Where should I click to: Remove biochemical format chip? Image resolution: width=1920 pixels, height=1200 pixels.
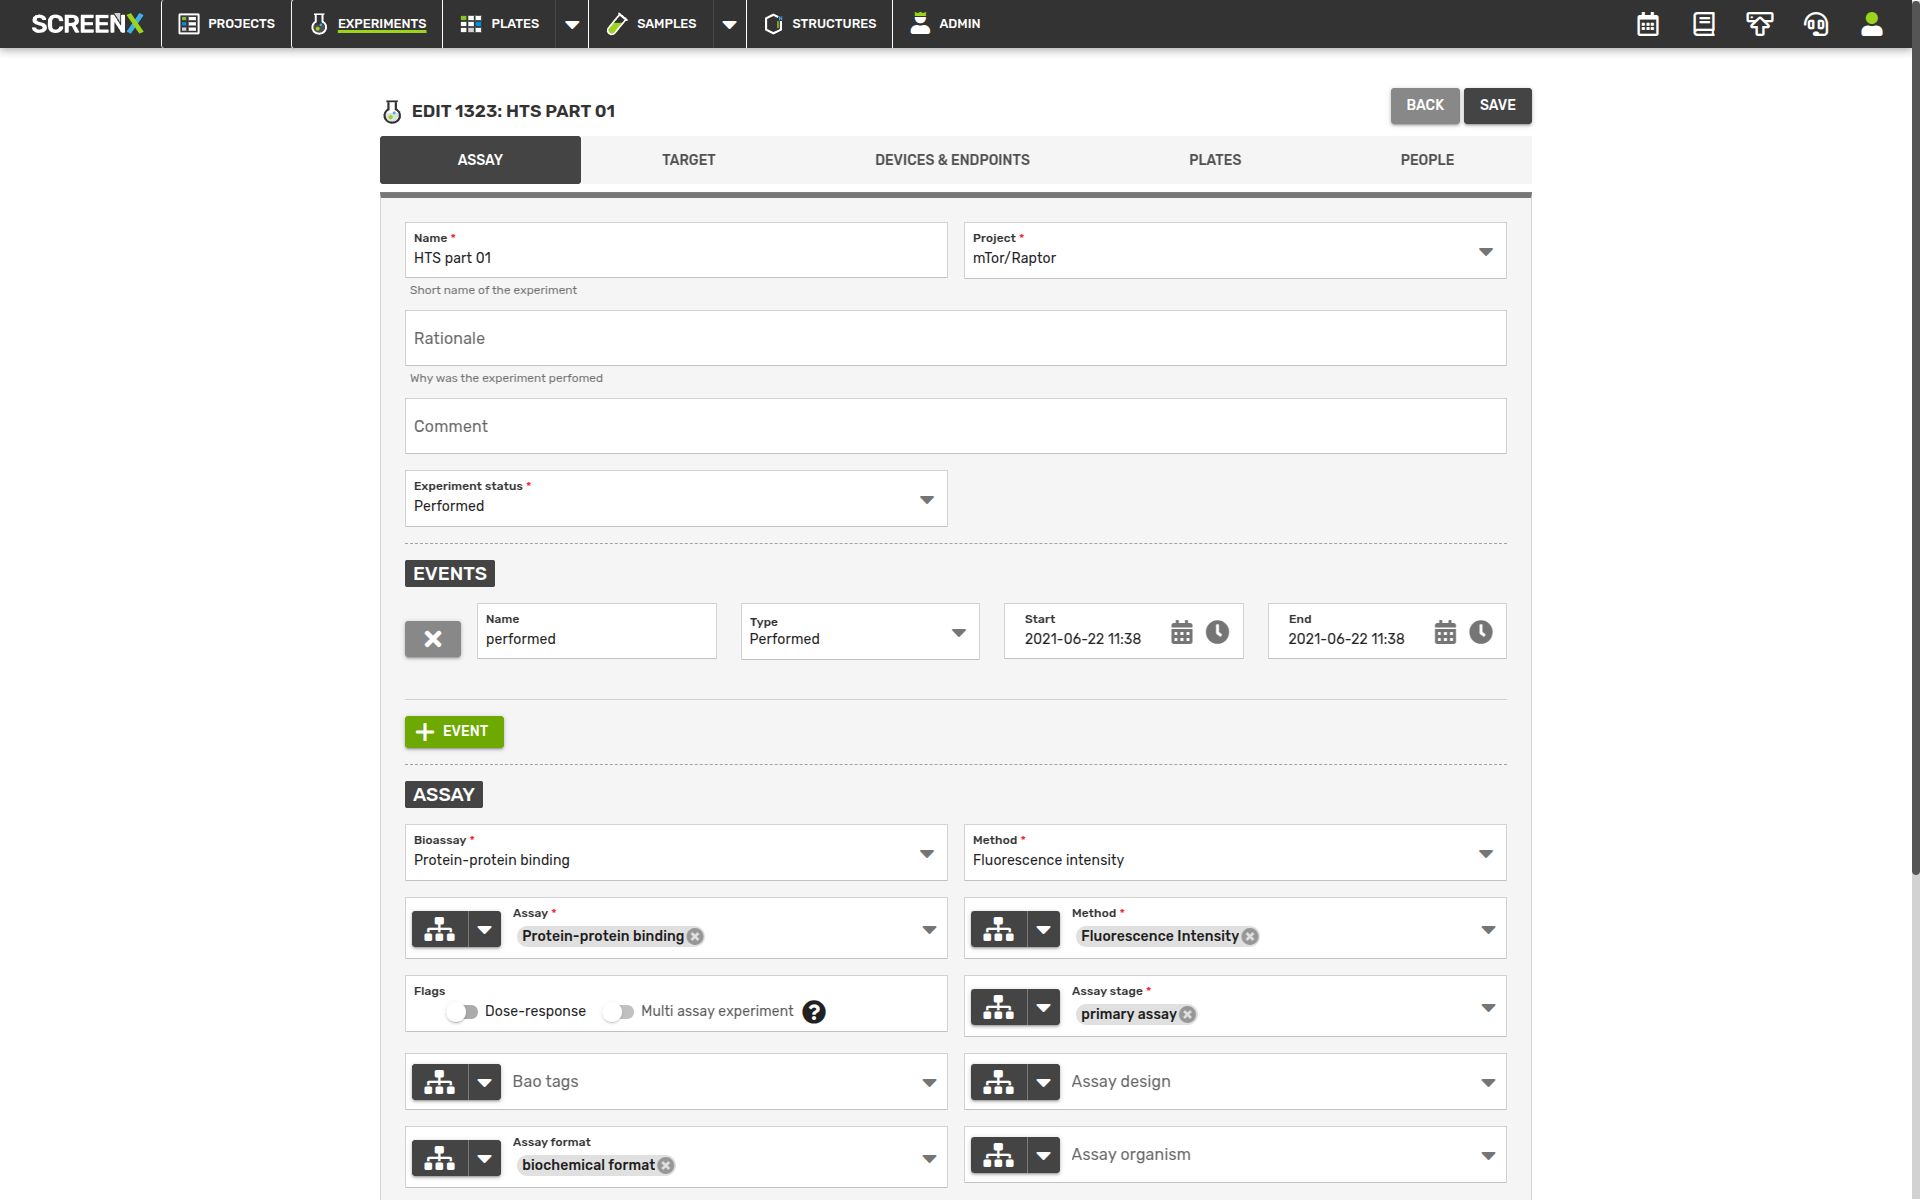(x=666, y=1165)
